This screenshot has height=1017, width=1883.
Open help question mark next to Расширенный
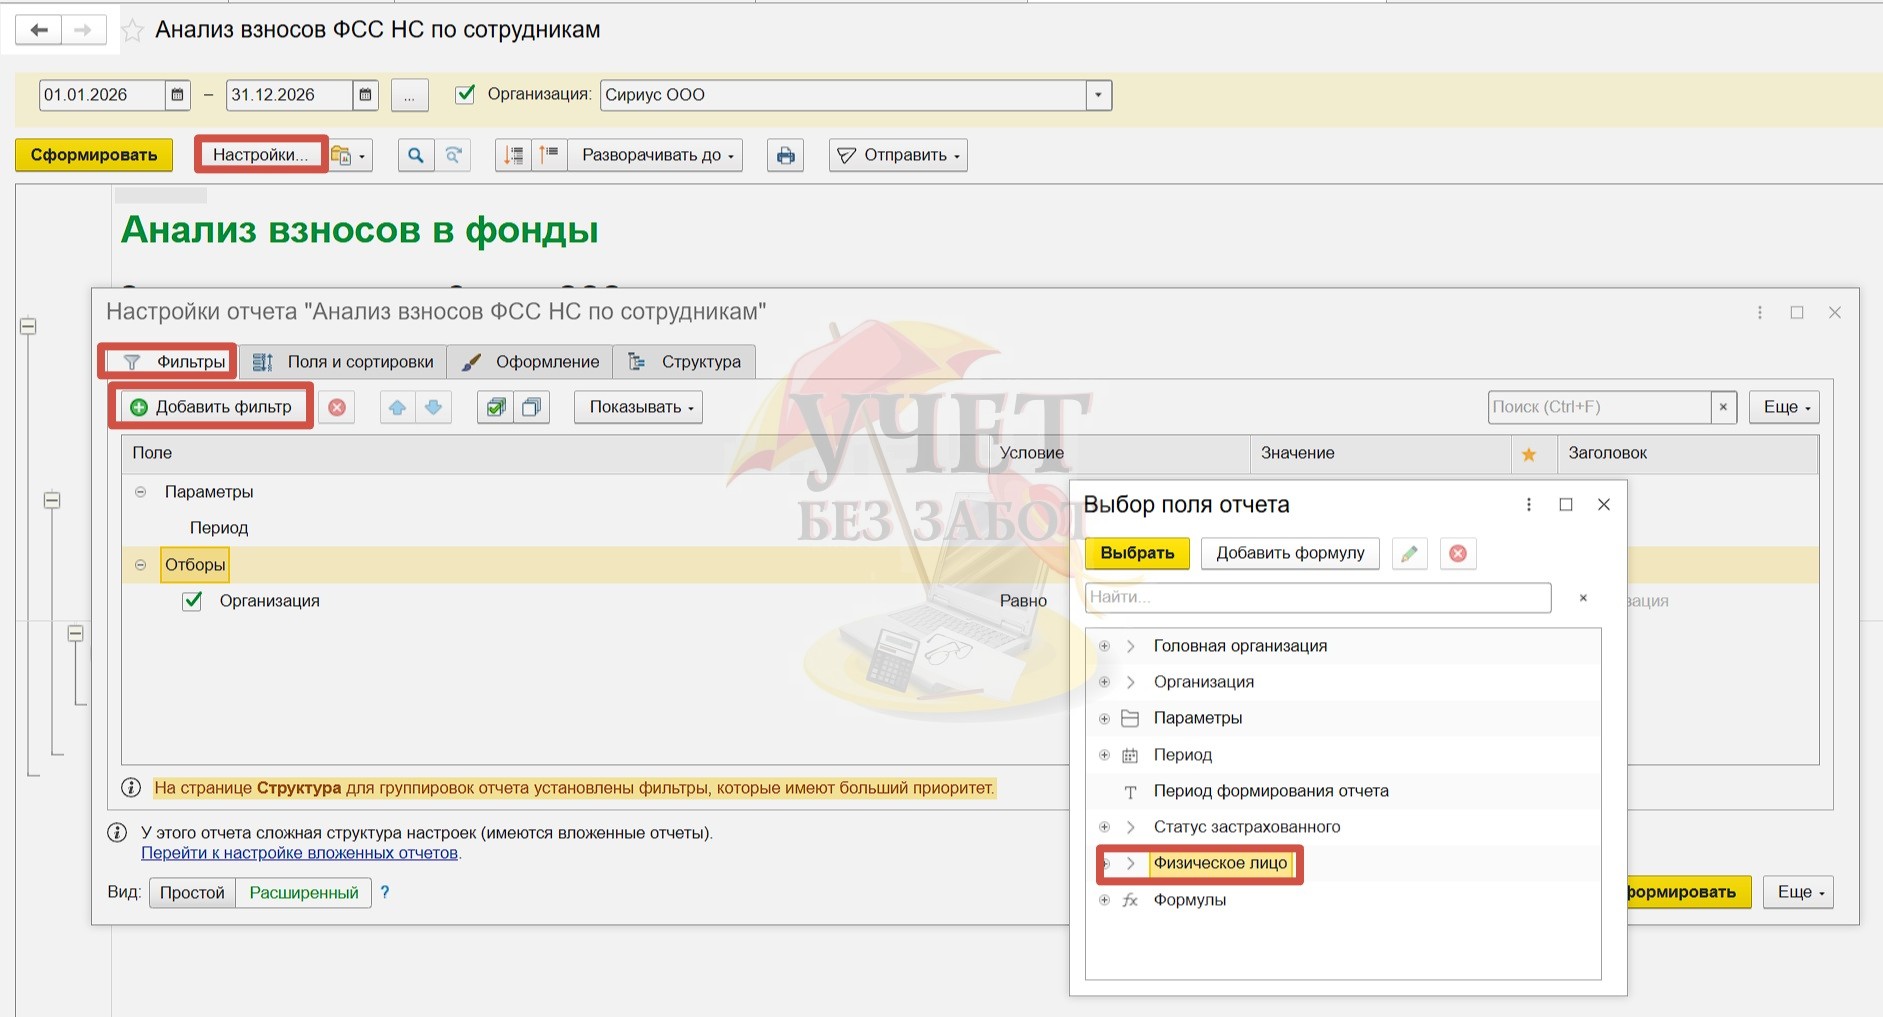pyautogui.click(x=385, y=892)
